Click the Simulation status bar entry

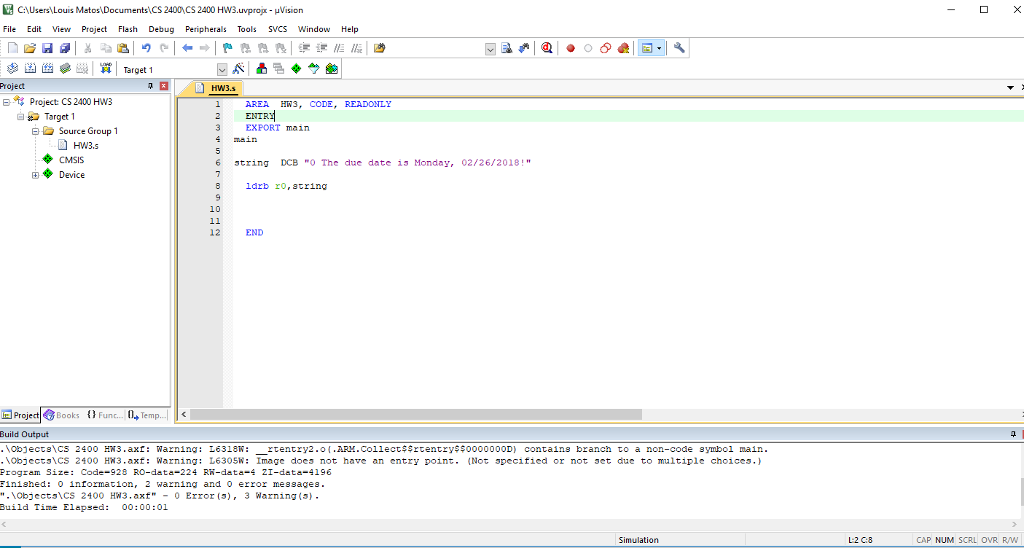(638, 540)
